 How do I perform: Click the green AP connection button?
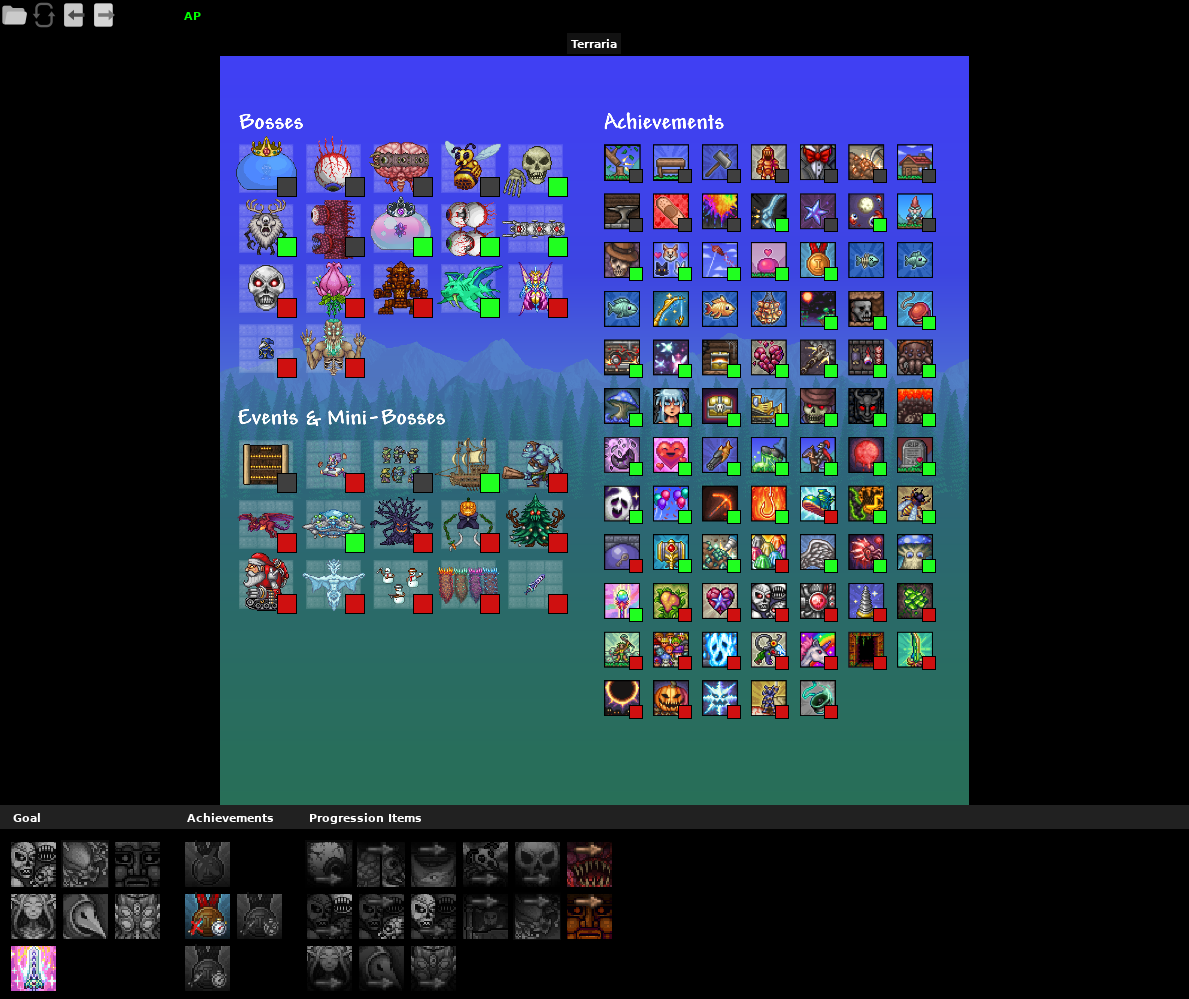193,16
